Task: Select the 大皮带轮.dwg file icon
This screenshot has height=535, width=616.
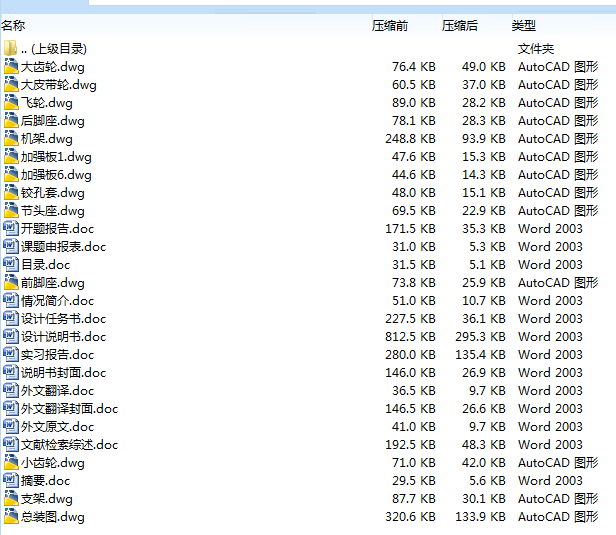Action: pos(11,84)
